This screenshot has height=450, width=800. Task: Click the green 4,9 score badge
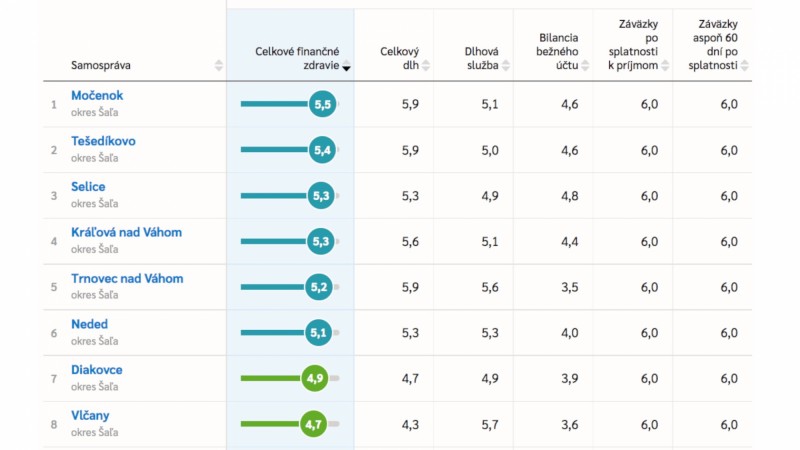[x=315, y=378]
